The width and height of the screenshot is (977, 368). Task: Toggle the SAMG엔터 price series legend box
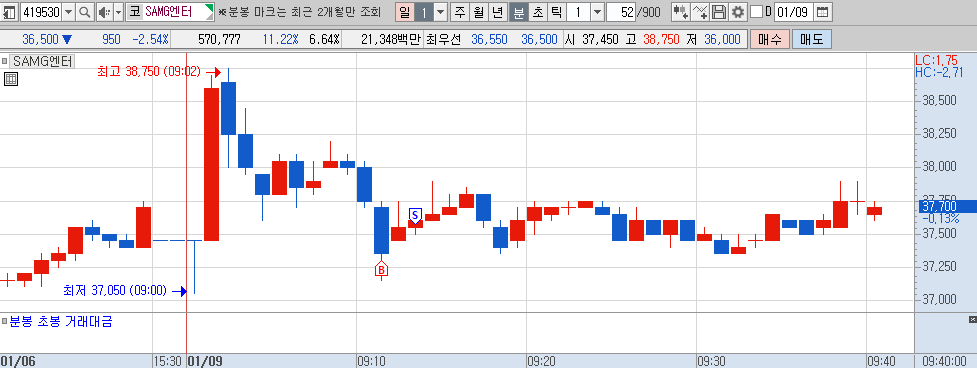click(4, 61)
